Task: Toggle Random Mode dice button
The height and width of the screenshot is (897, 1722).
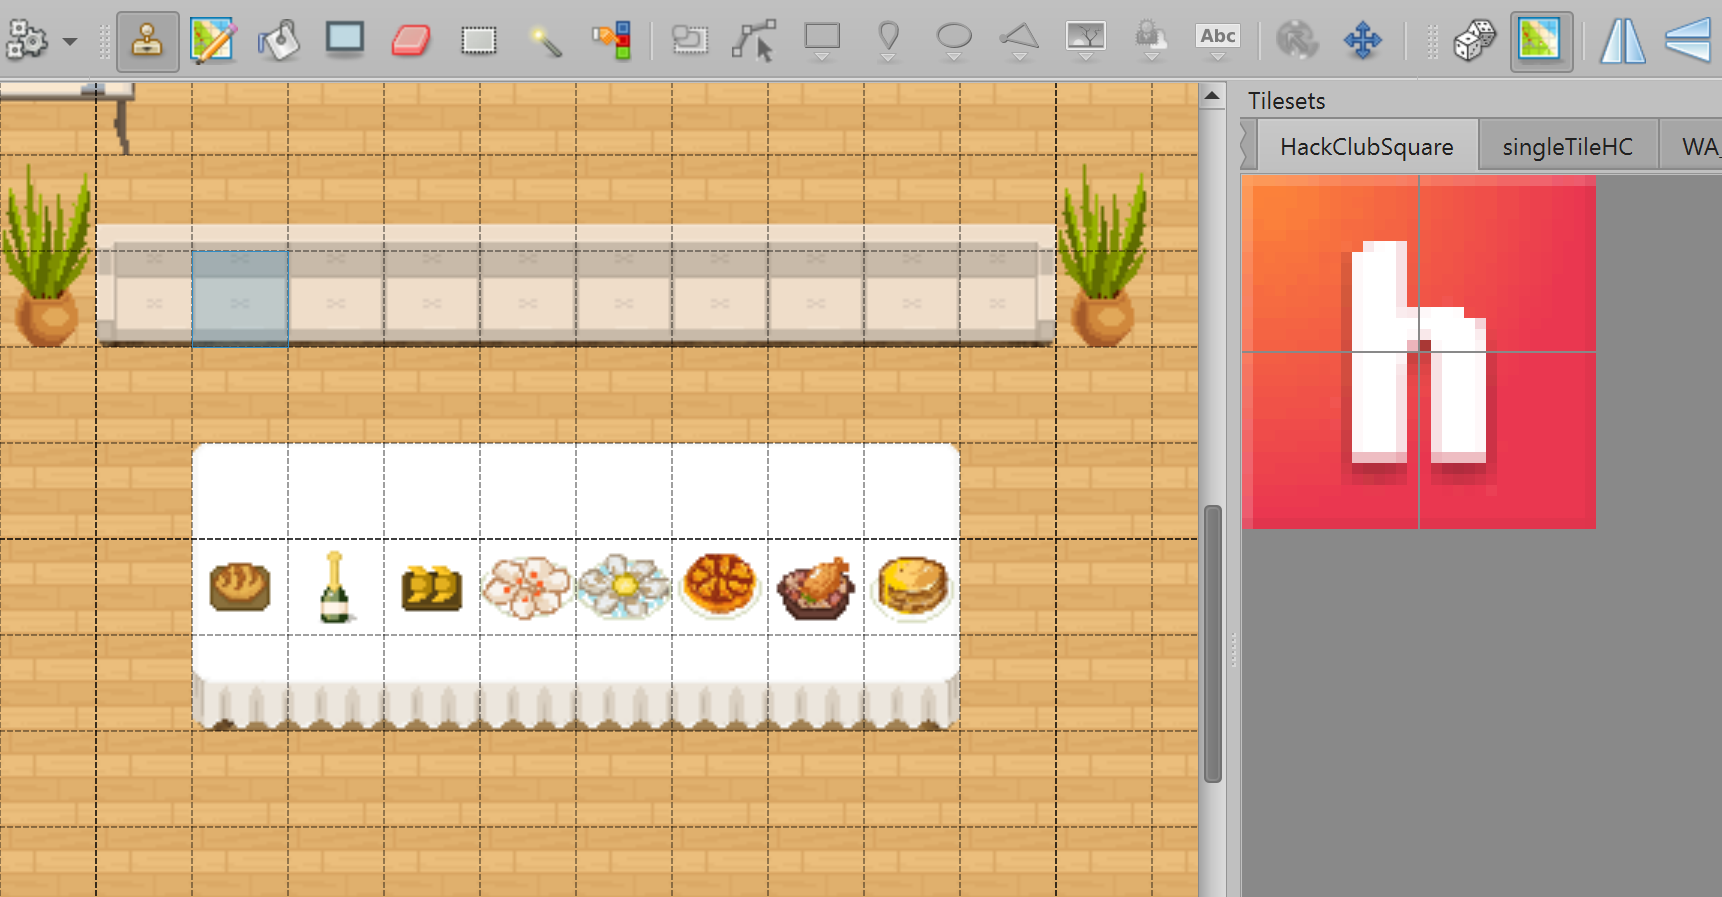Action: coord(1474,41)
